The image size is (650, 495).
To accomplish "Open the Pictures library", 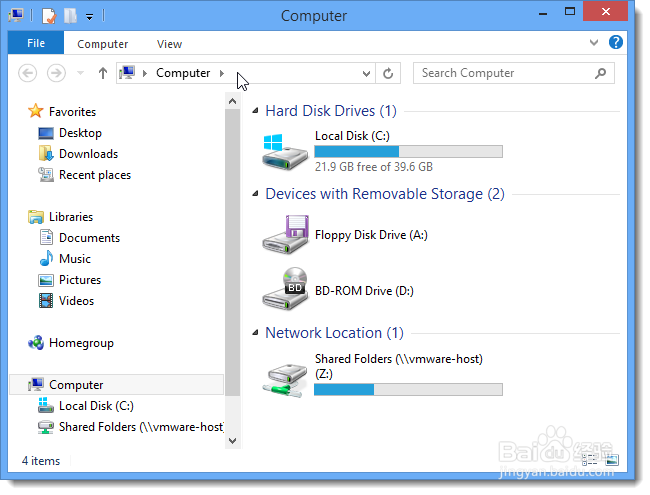I will coord(80,280).
